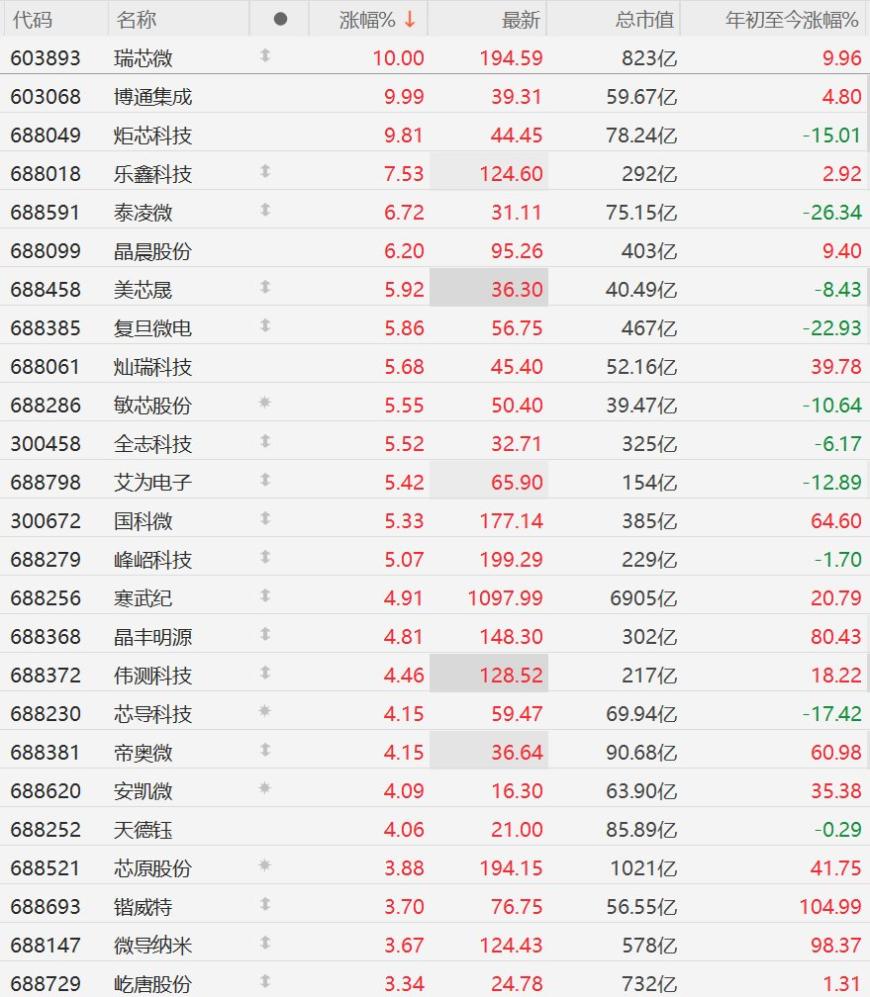Screen dimensions: 870x997
Task: Sort by 最新 column header
Action: coord(521,20)
